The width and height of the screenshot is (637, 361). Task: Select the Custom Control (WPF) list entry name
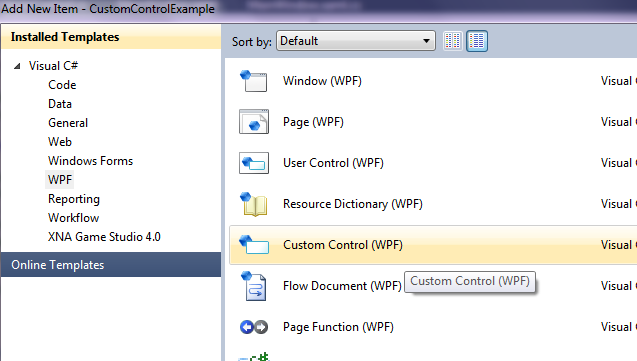pyautogui.click(x=343, y=245)
